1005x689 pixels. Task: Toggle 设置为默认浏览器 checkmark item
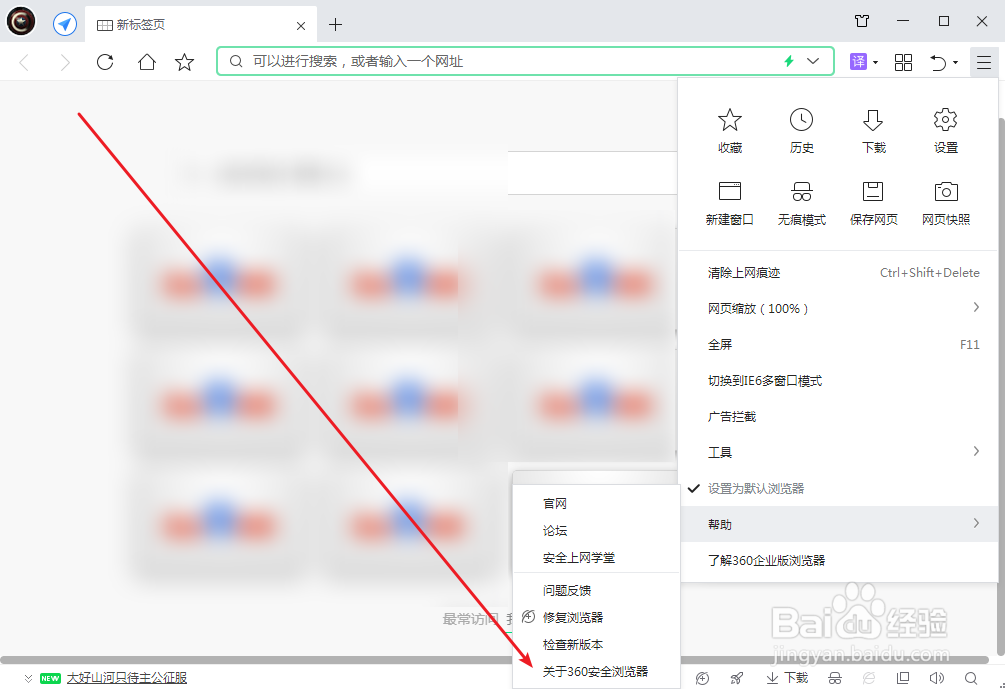[x=838, y=488]
